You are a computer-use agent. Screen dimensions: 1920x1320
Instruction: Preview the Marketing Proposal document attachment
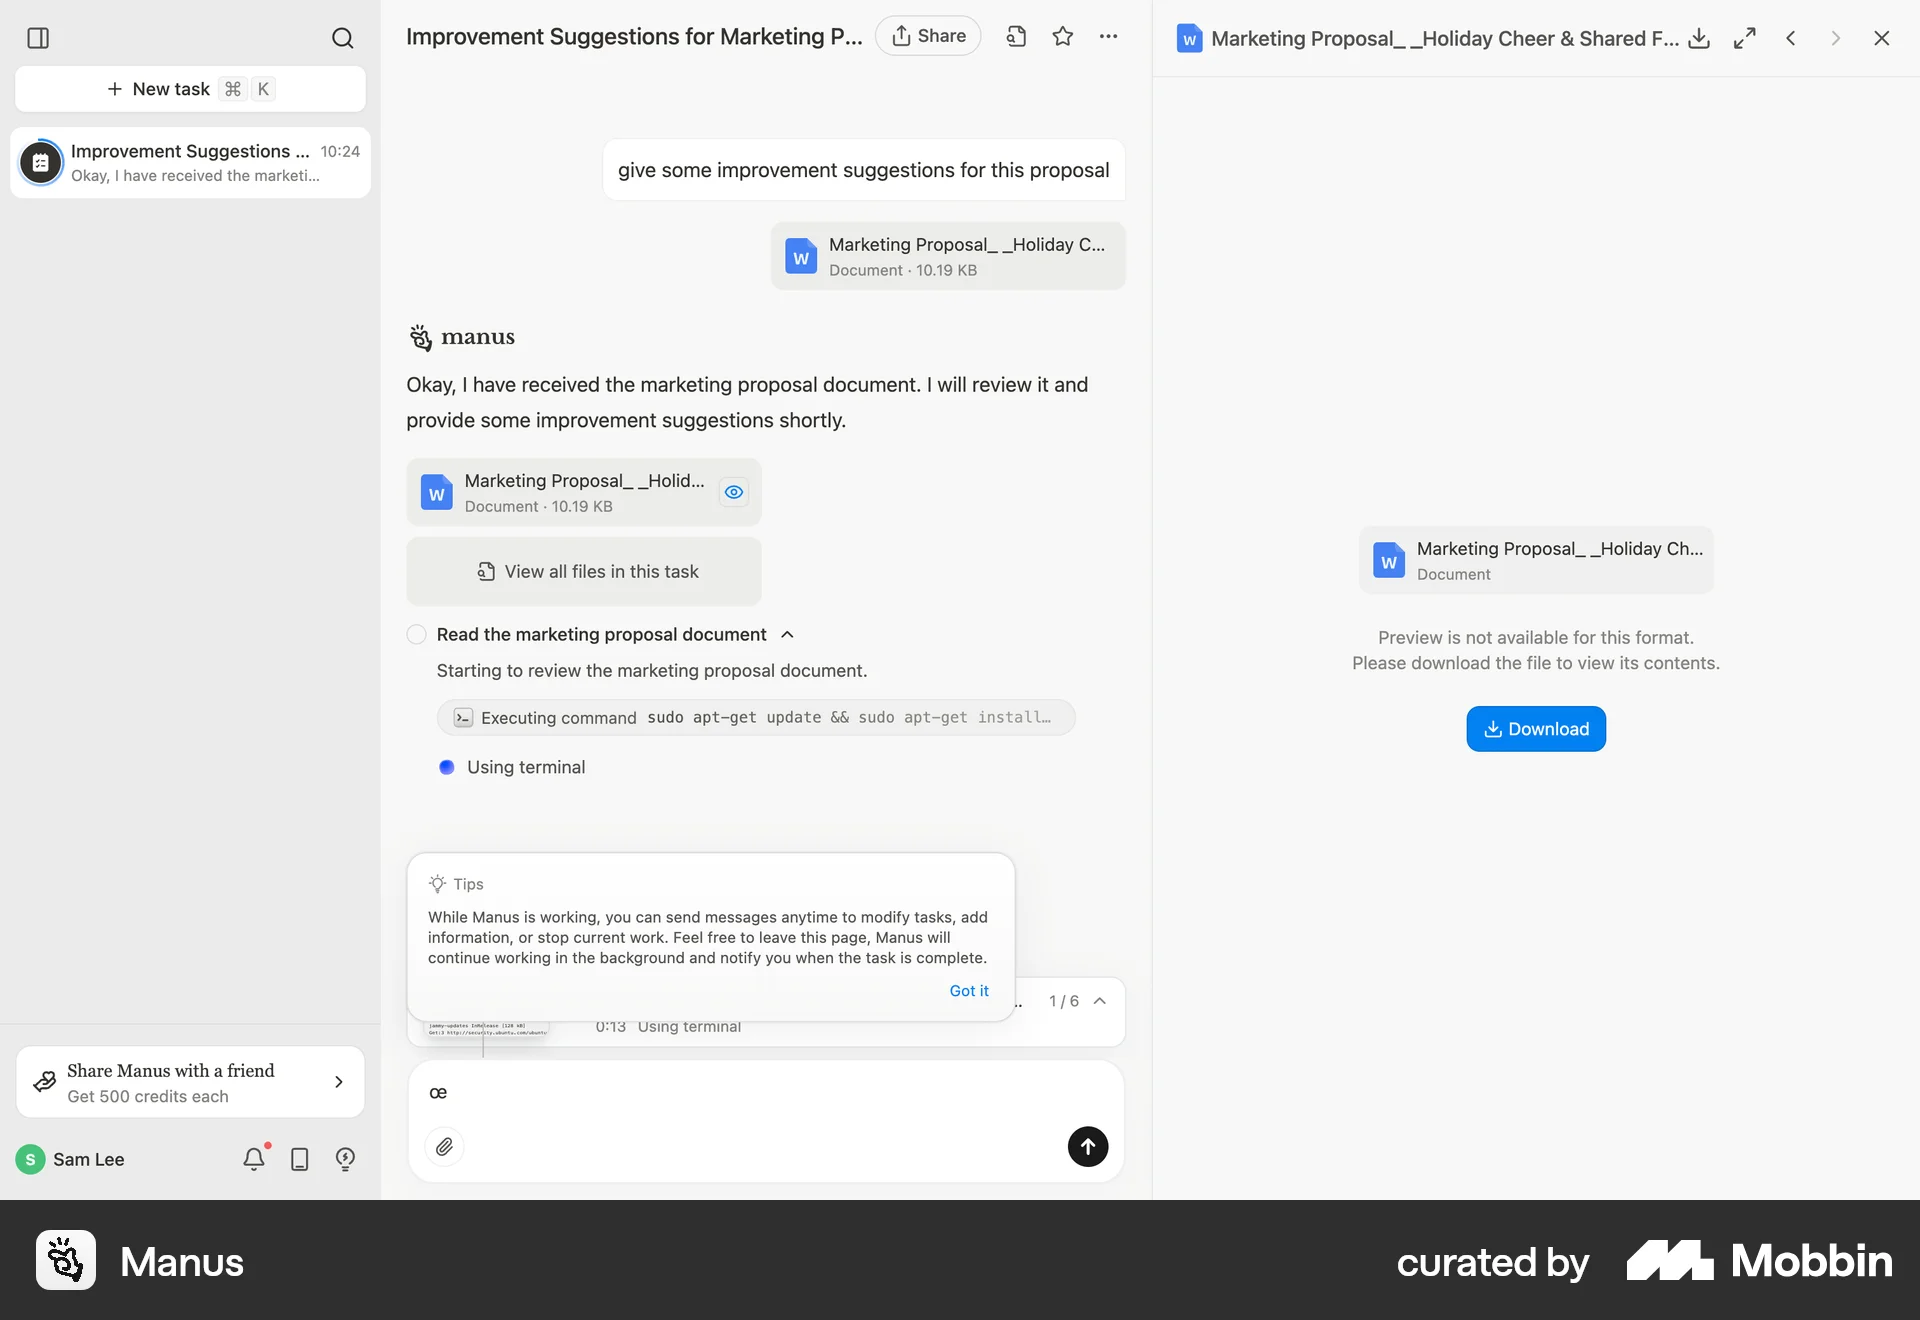pos(734,492)
